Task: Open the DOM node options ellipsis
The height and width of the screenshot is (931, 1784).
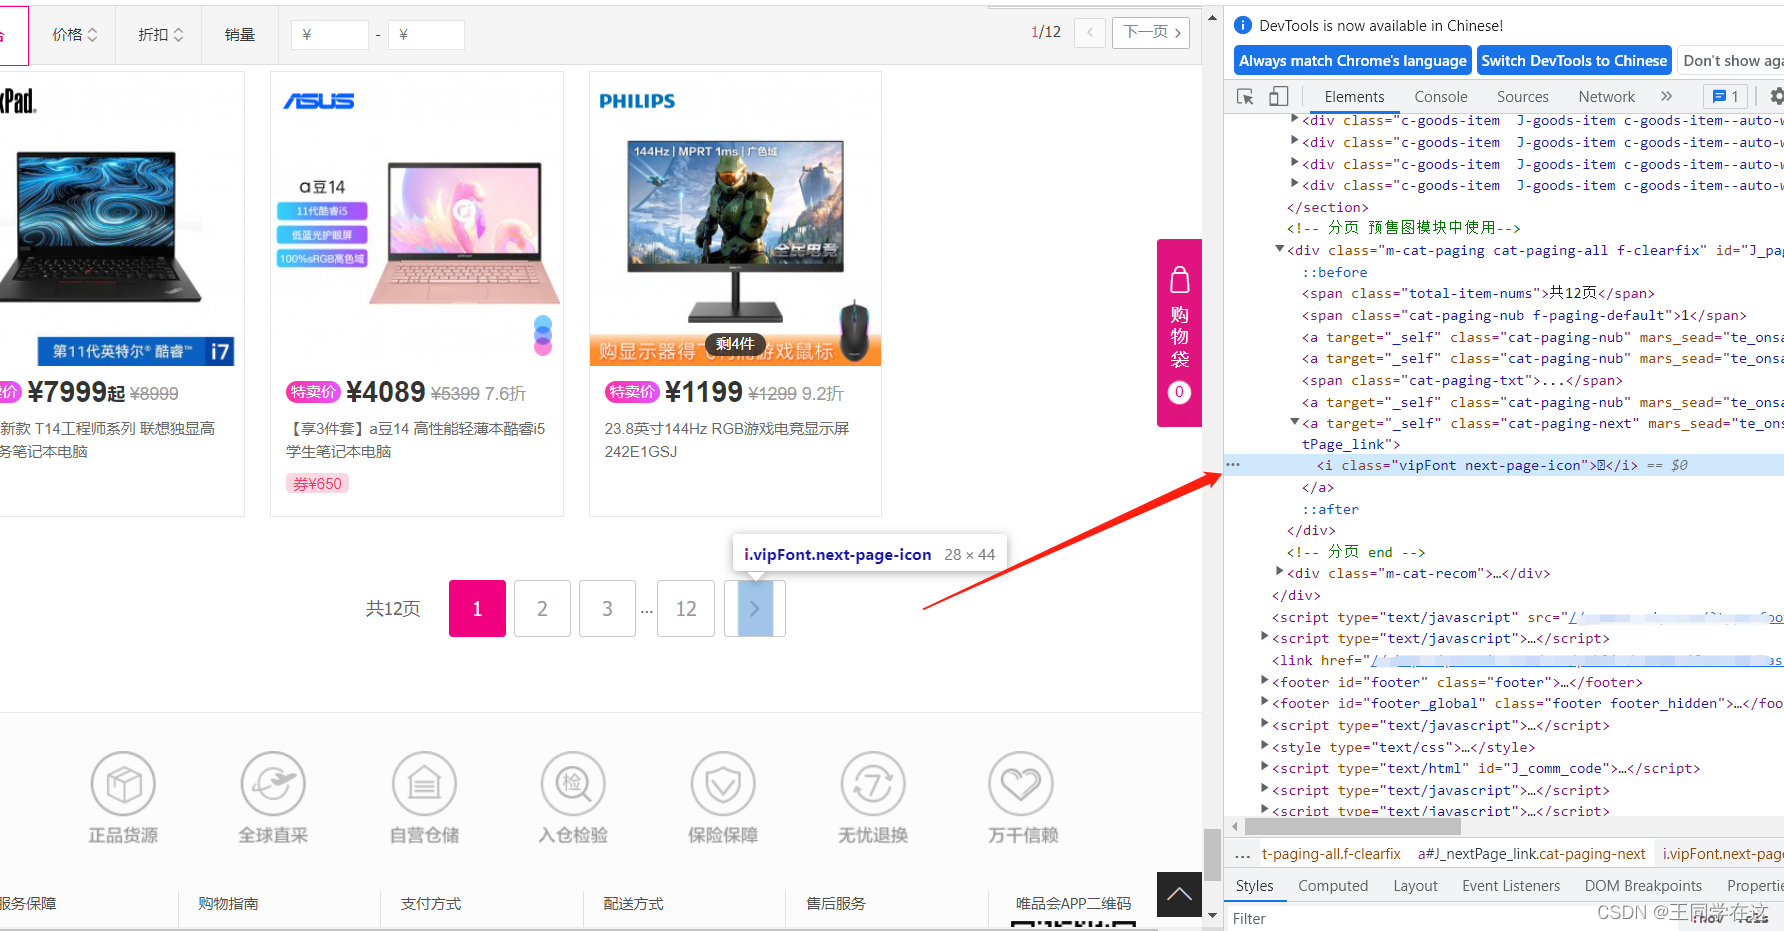Action: [1233, 465]
